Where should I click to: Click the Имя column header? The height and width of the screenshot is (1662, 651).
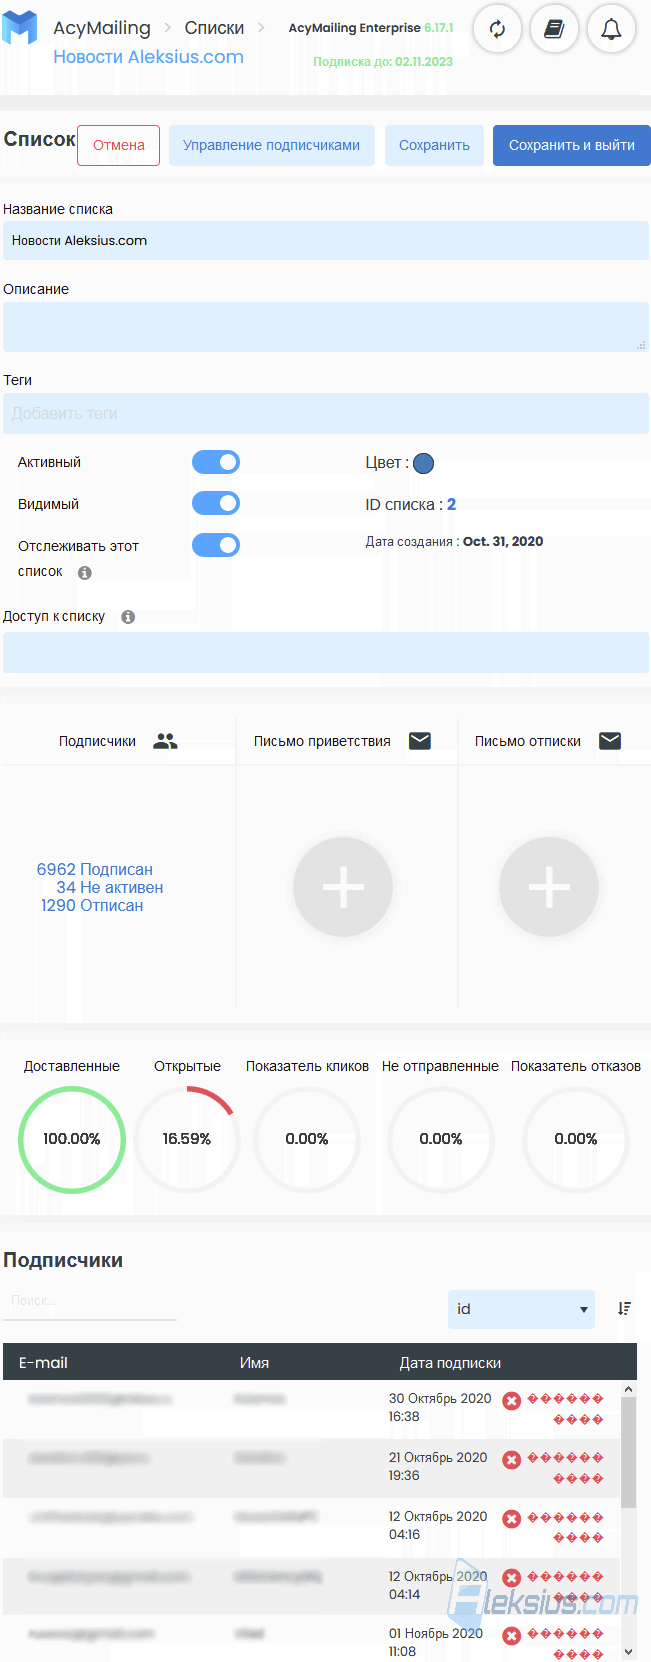pos(254,1363)
